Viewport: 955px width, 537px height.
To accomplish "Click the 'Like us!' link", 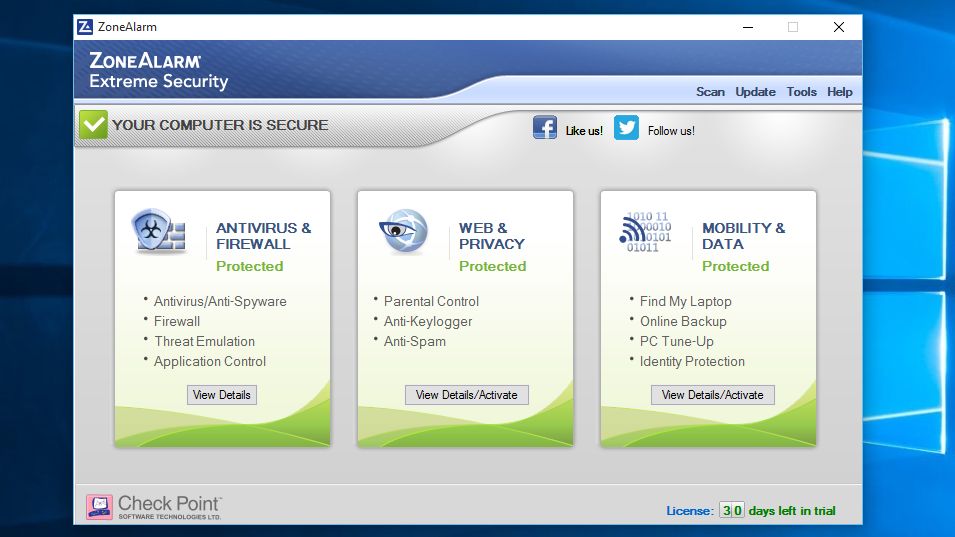I will click(x=583, y=131).
